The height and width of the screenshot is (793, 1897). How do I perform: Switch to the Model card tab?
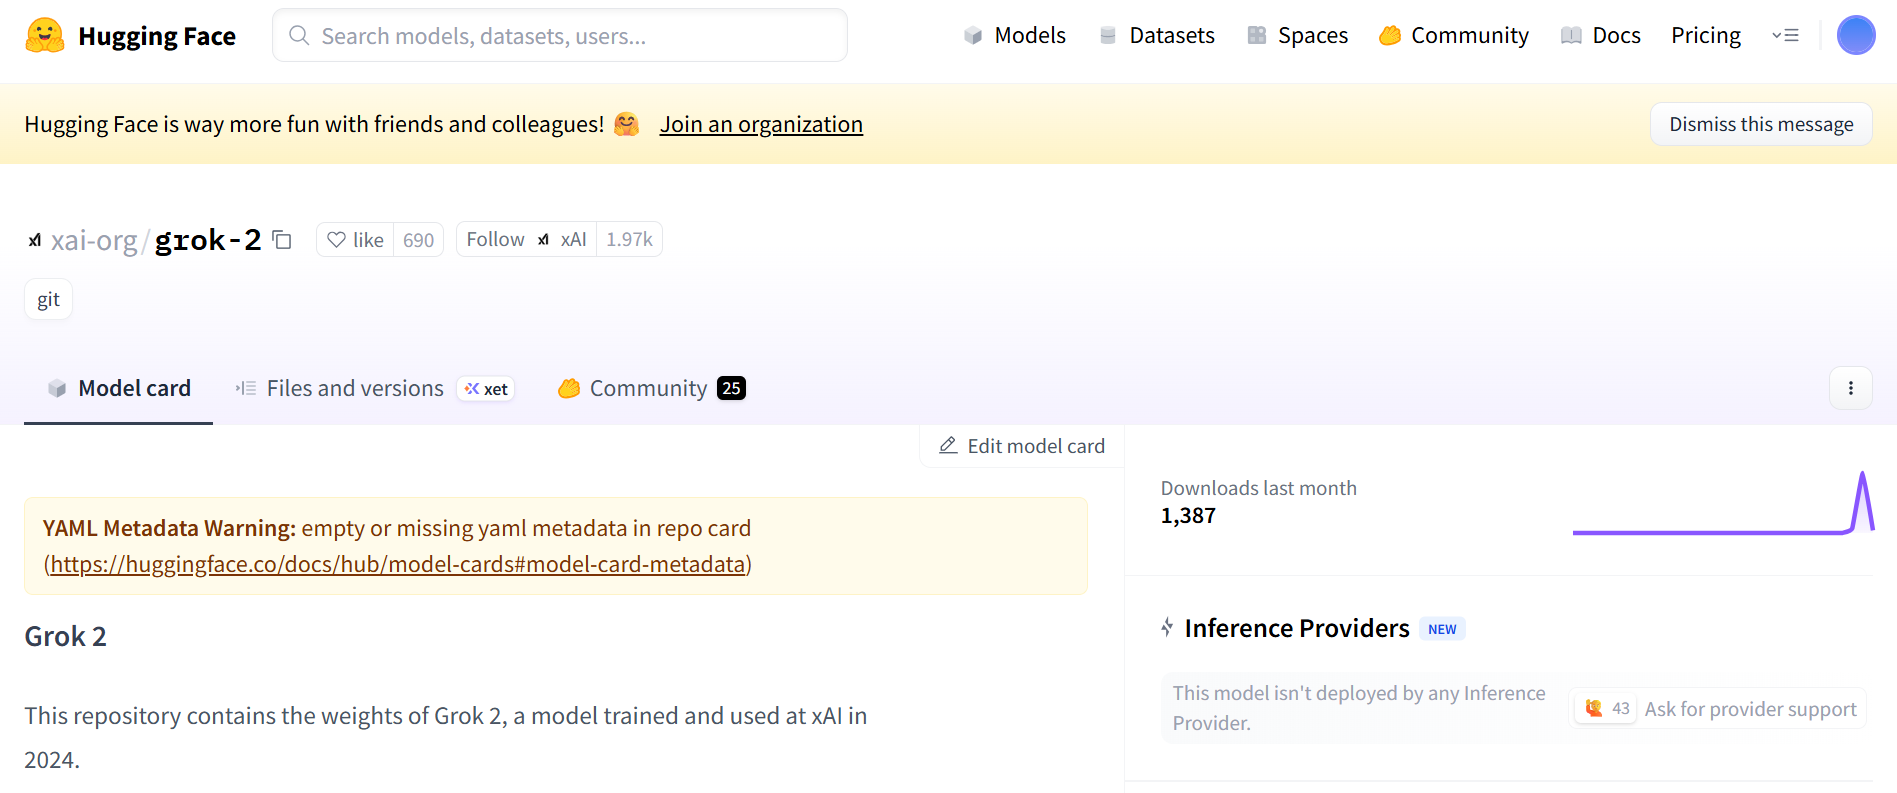(119, 388)
